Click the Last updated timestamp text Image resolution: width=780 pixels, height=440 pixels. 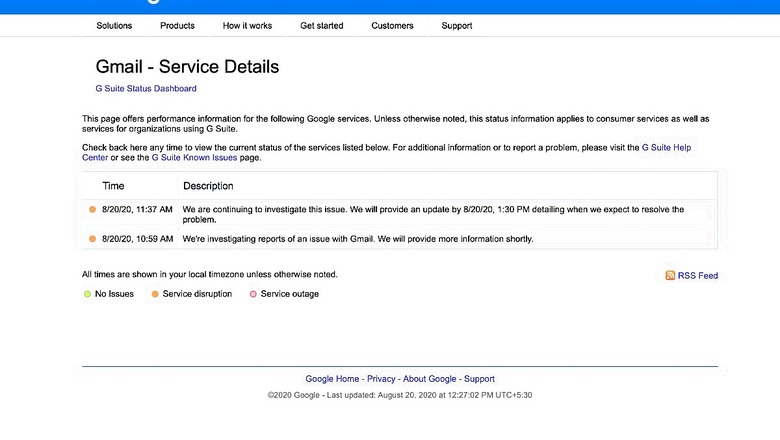pos(429,395)
